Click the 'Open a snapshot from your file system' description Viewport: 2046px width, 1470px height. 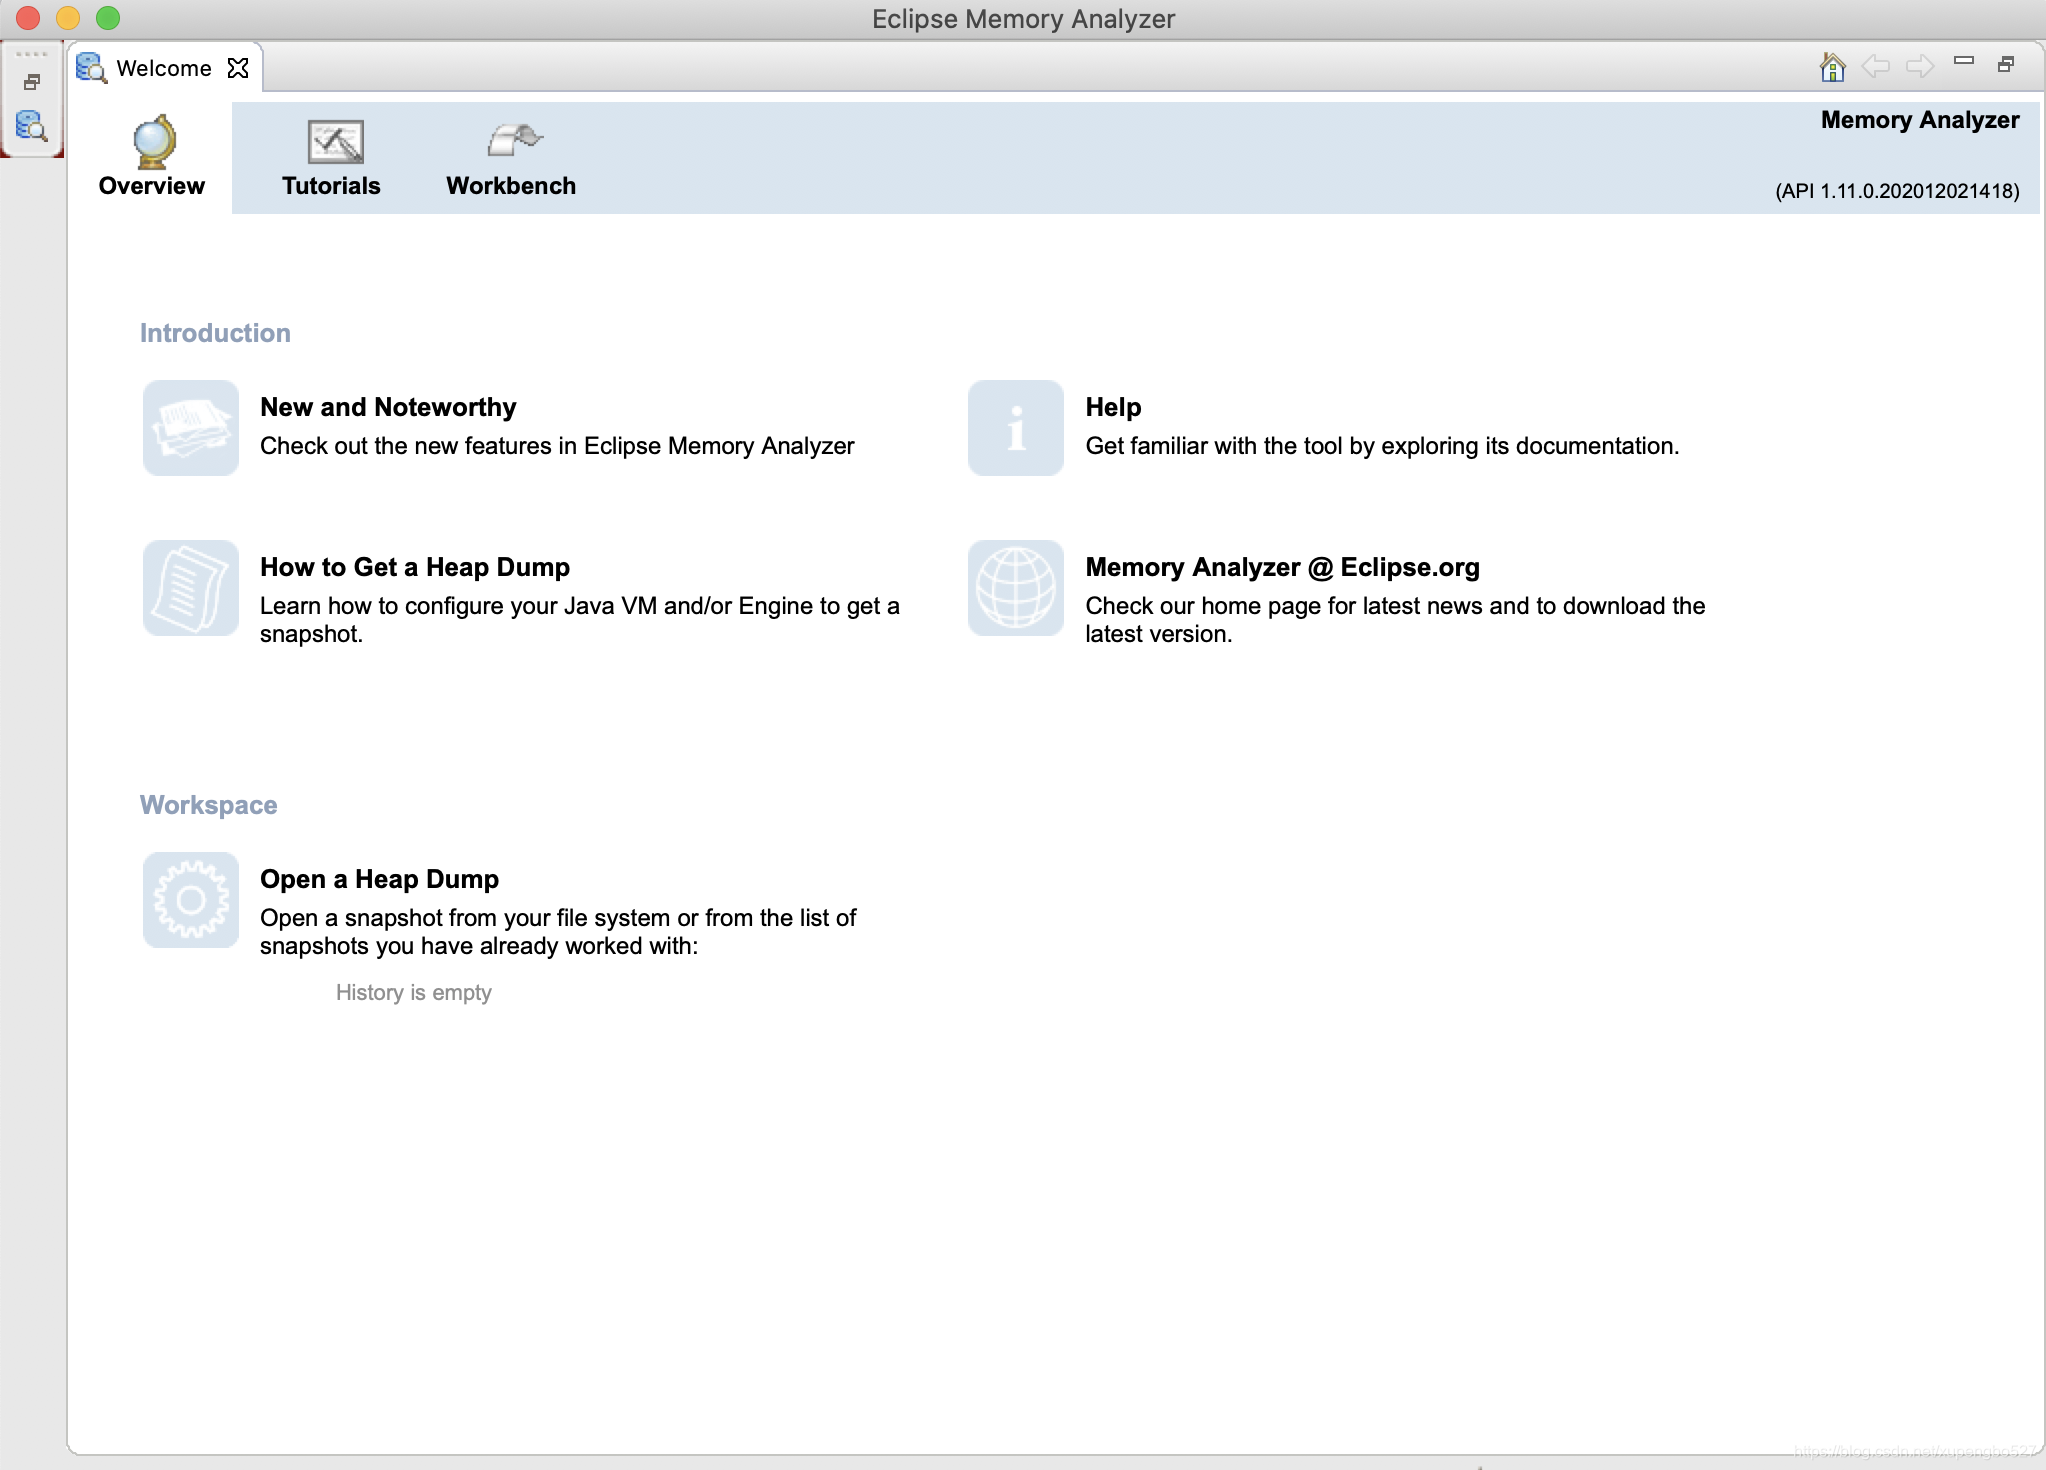click(x=558, y=932)
